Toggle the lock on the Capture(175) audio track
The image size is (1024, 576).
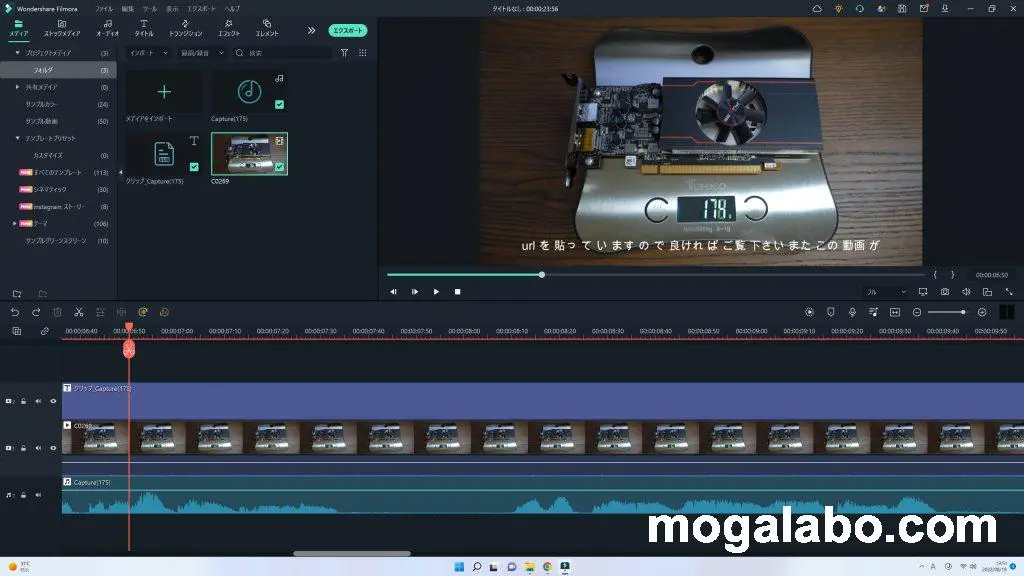[23, 494]
